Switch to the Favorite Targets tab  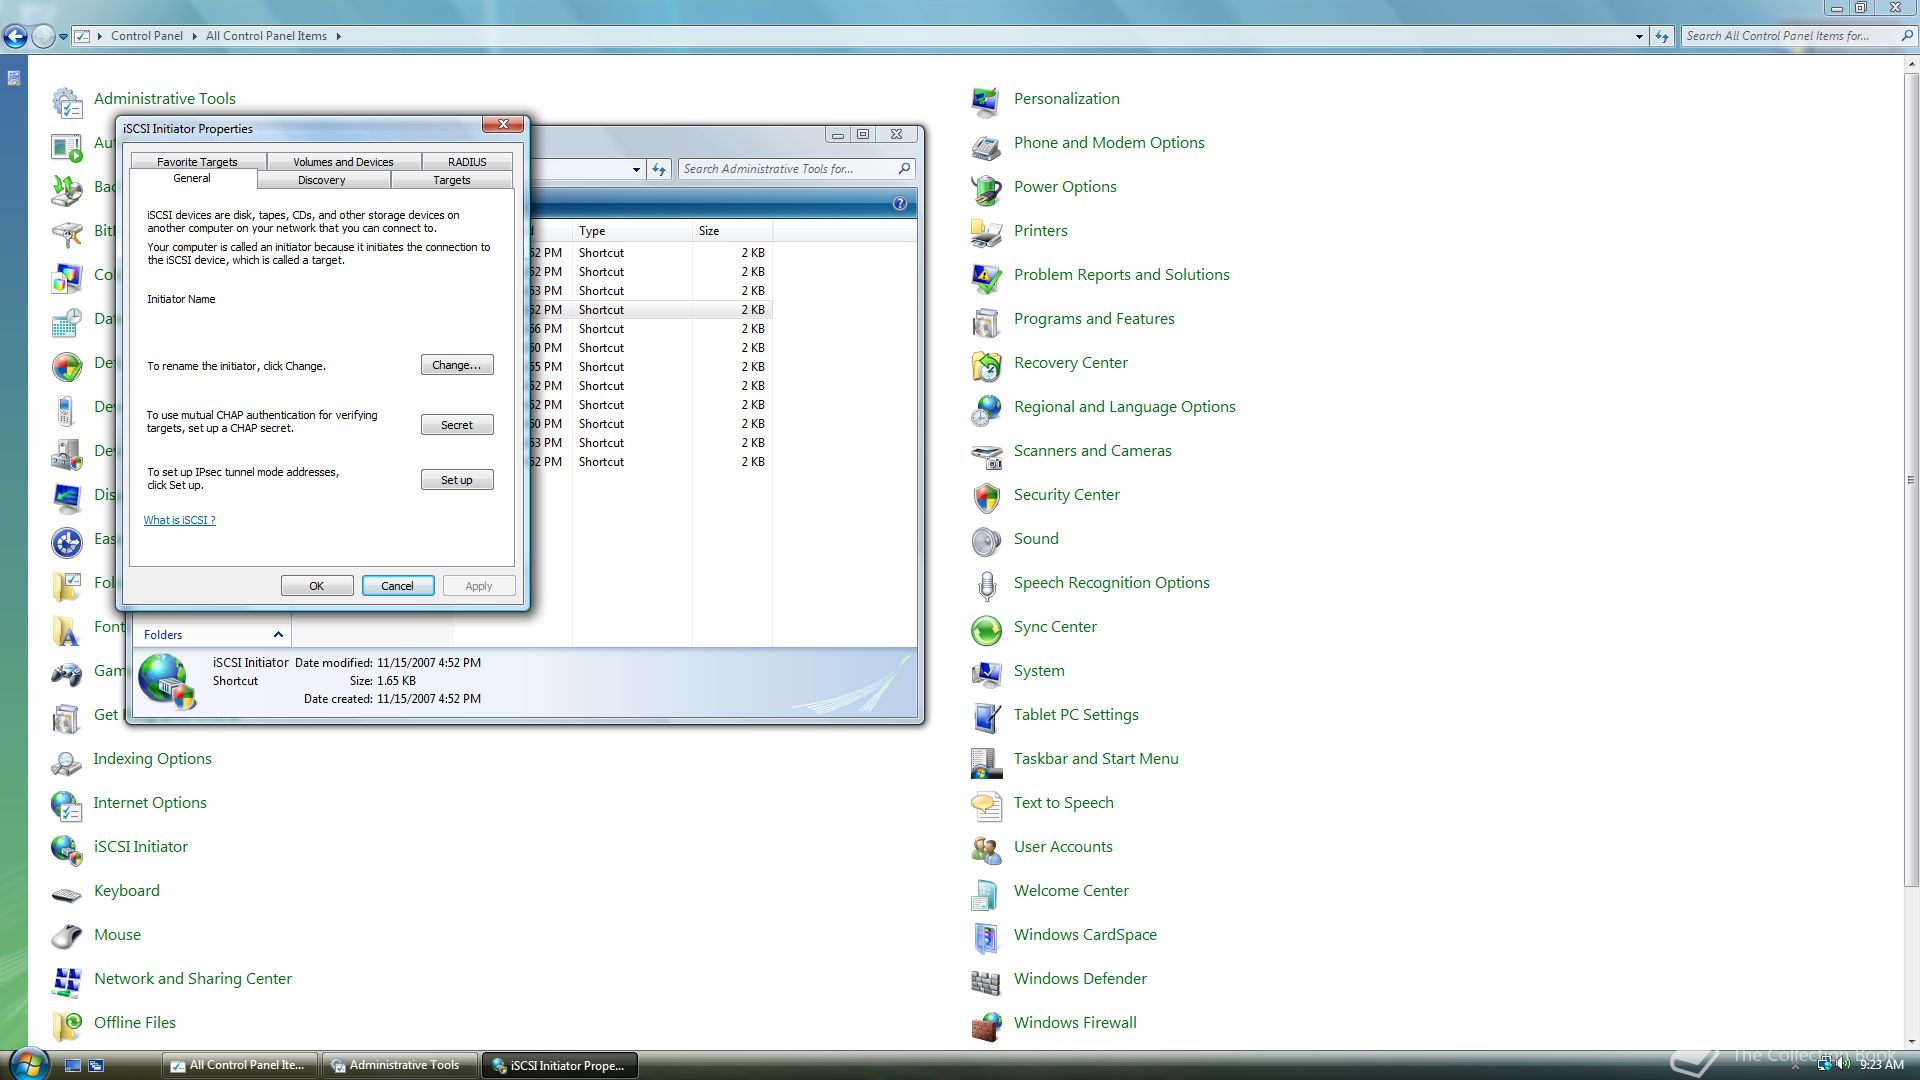197,161
